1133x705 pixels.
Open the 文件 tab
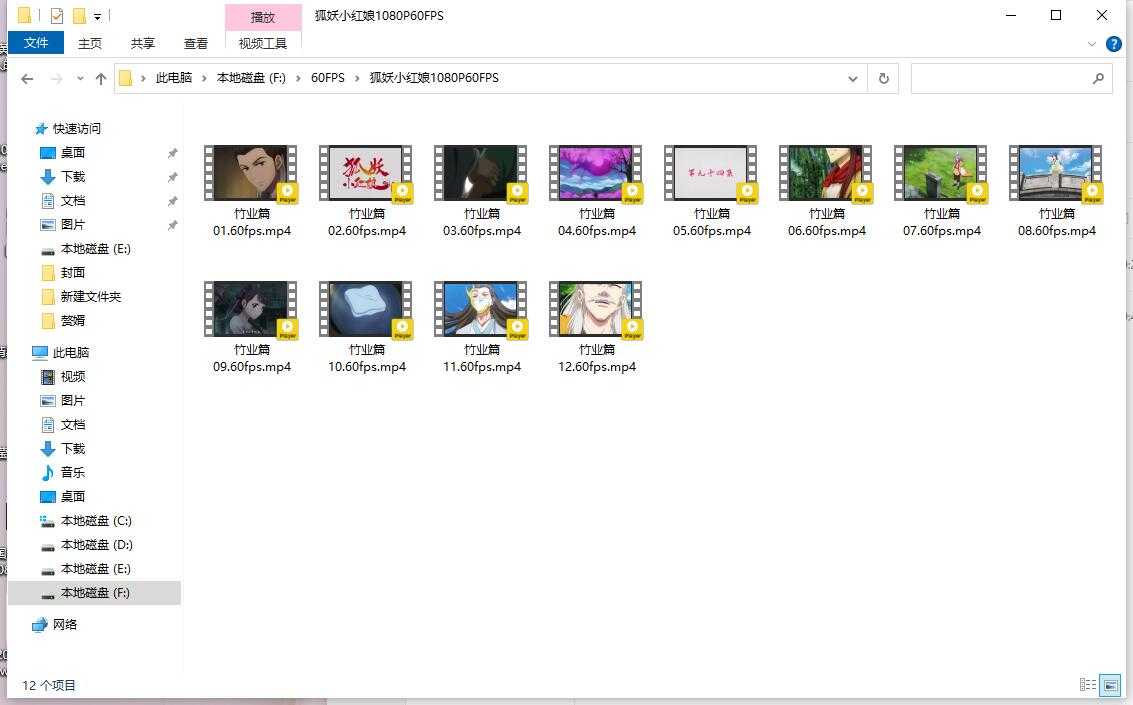(x=35, y=43)
